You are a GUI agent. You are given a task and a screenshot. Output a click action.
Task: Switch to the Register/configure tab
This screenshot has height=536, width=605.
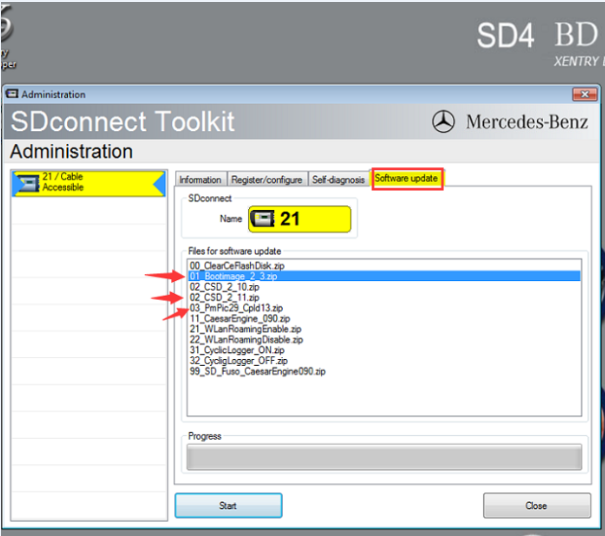tap(267, 180)
